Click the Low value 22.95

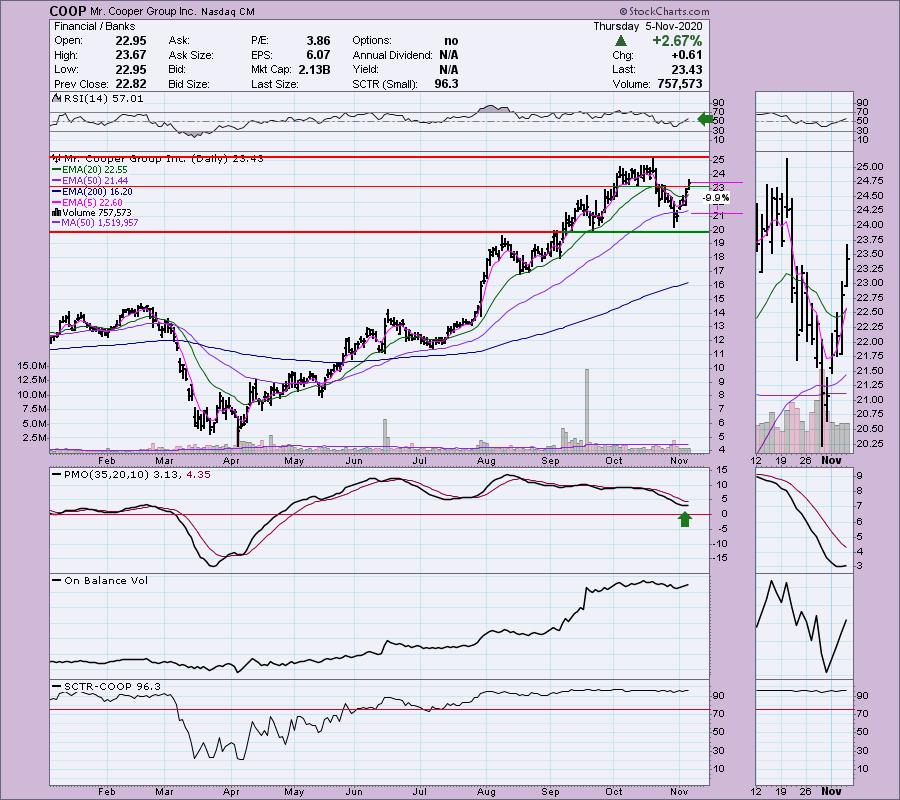tap(130, 69)
